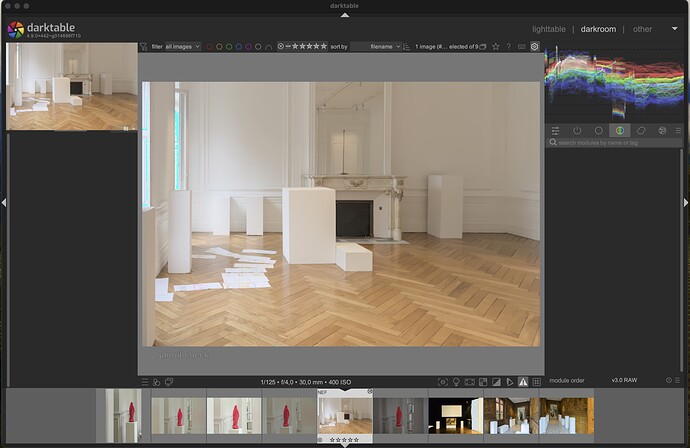Image resolution: width=690 pixels, height=448 pixels.
Task: Click the sort order direction icon
Action: 407,47
